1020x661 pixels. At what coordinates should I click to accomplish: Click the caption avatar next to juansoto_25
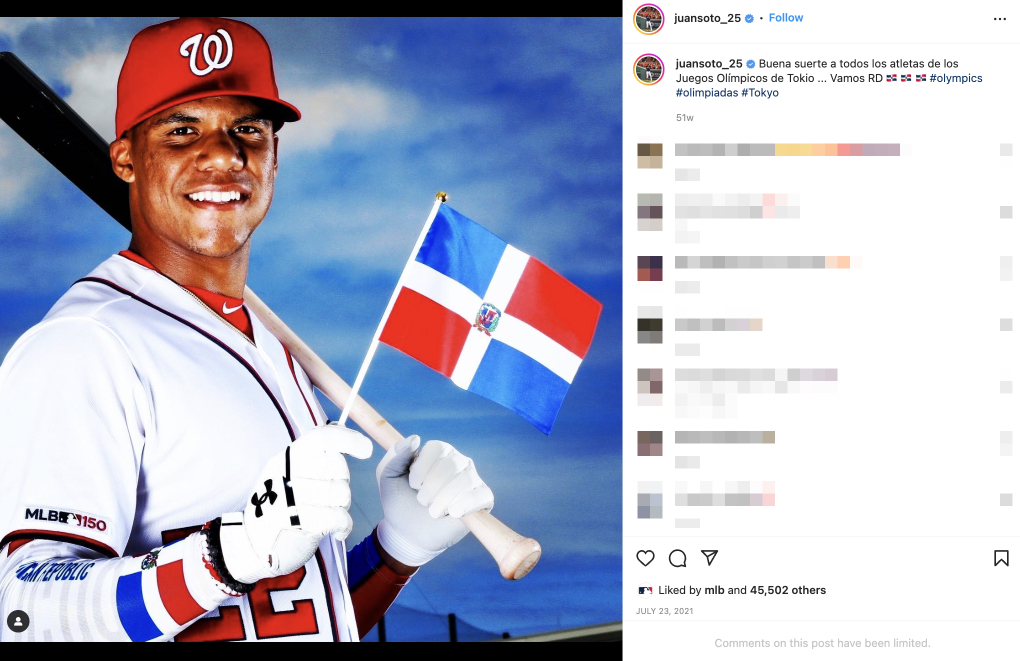649,70
